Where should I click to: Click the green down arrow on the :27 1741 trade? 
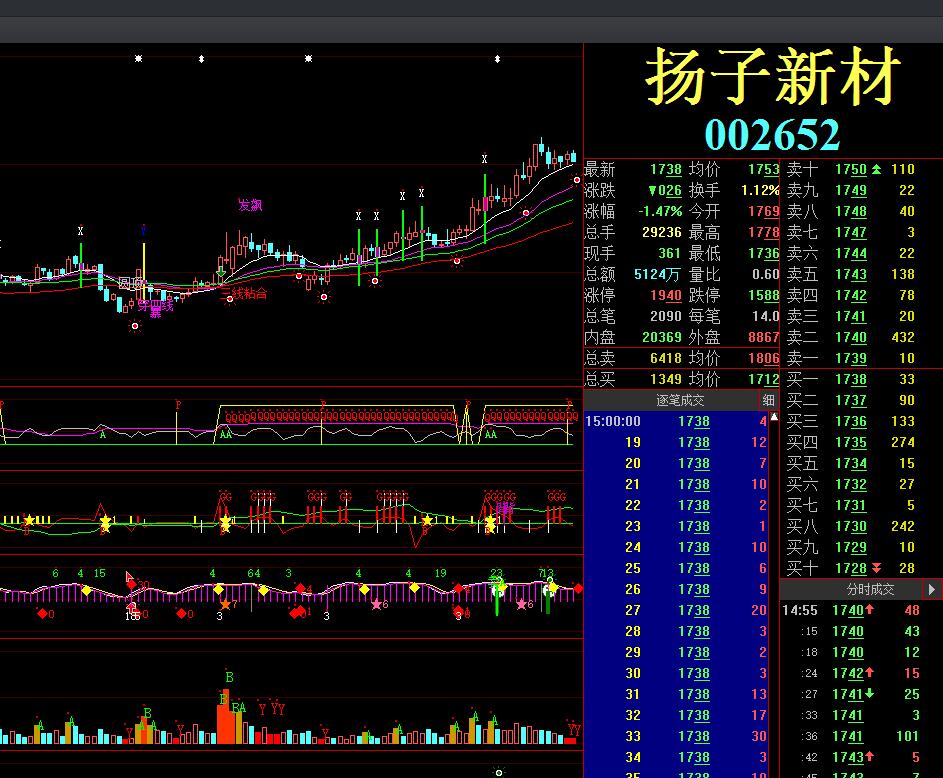tap(869, 694)
